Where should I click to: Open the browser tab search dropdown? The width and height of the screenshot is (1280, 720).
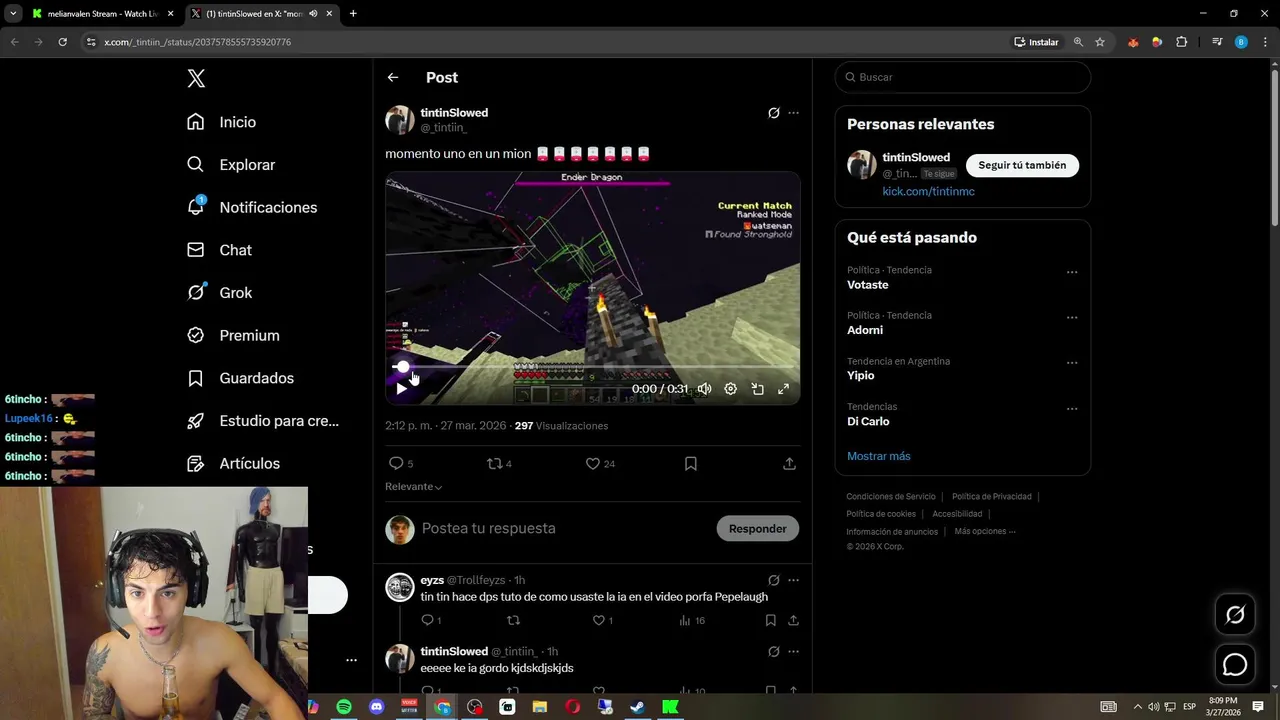pyautogui.click(x=12, y=14)
